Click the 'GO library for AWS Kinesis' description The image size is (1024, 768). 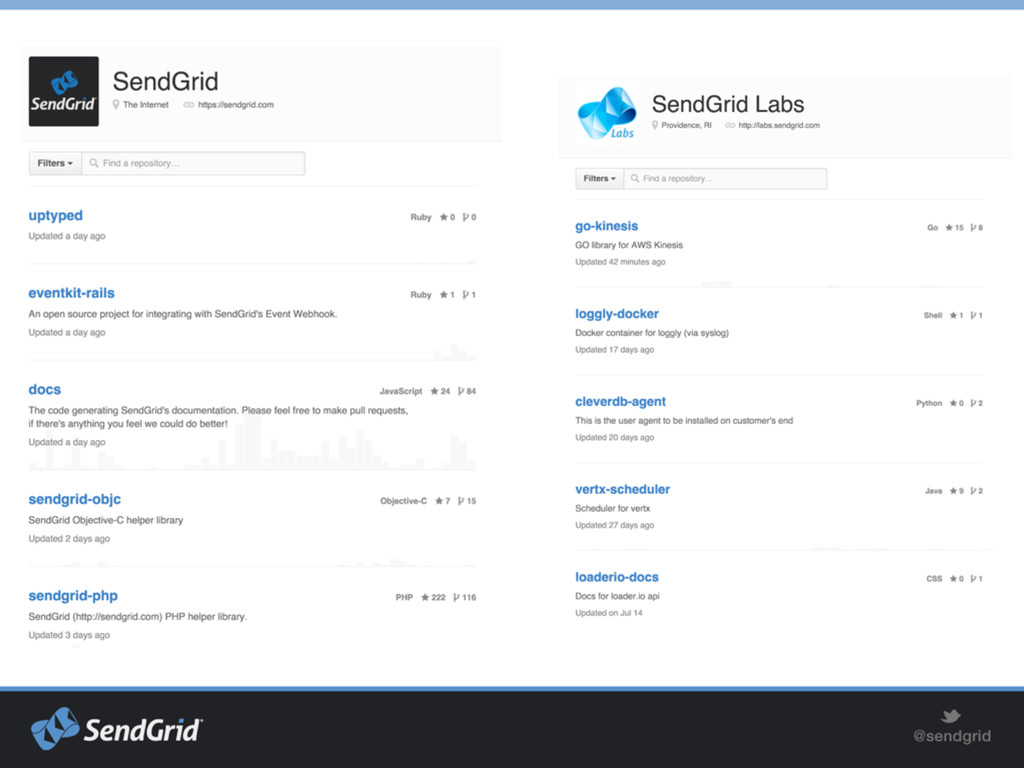coord(629,245)
